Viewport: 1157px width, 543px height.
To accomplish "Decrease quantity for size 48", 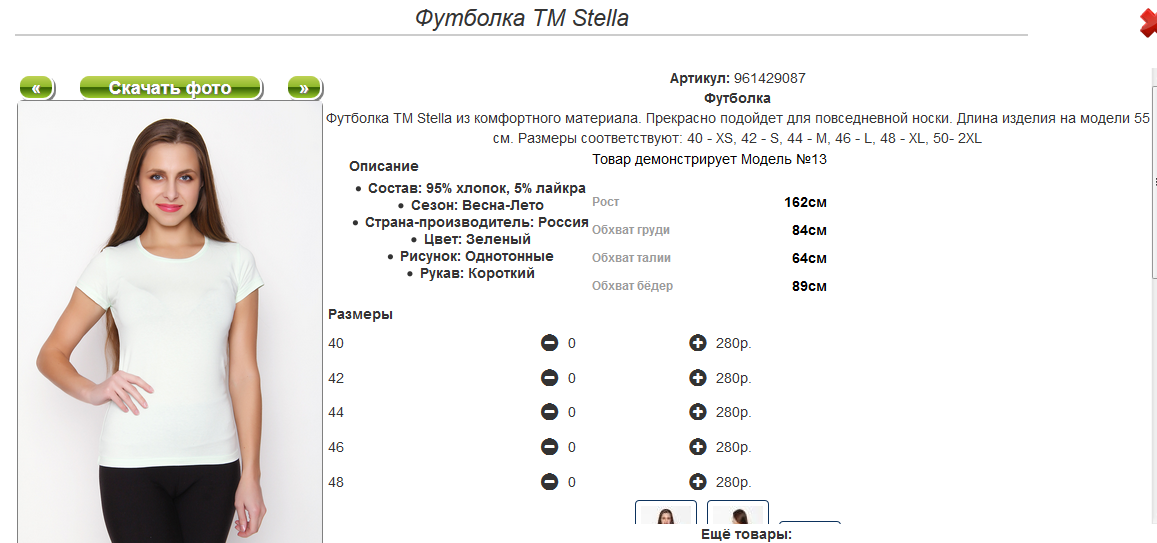I will 550,482.
